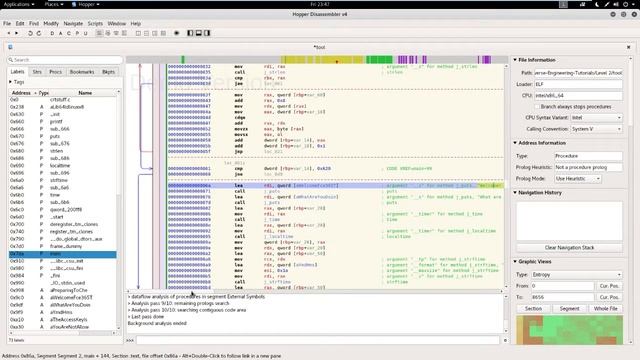Screen dimensions: 640x360
Task: Click the Section button
Action: point(533,309)
